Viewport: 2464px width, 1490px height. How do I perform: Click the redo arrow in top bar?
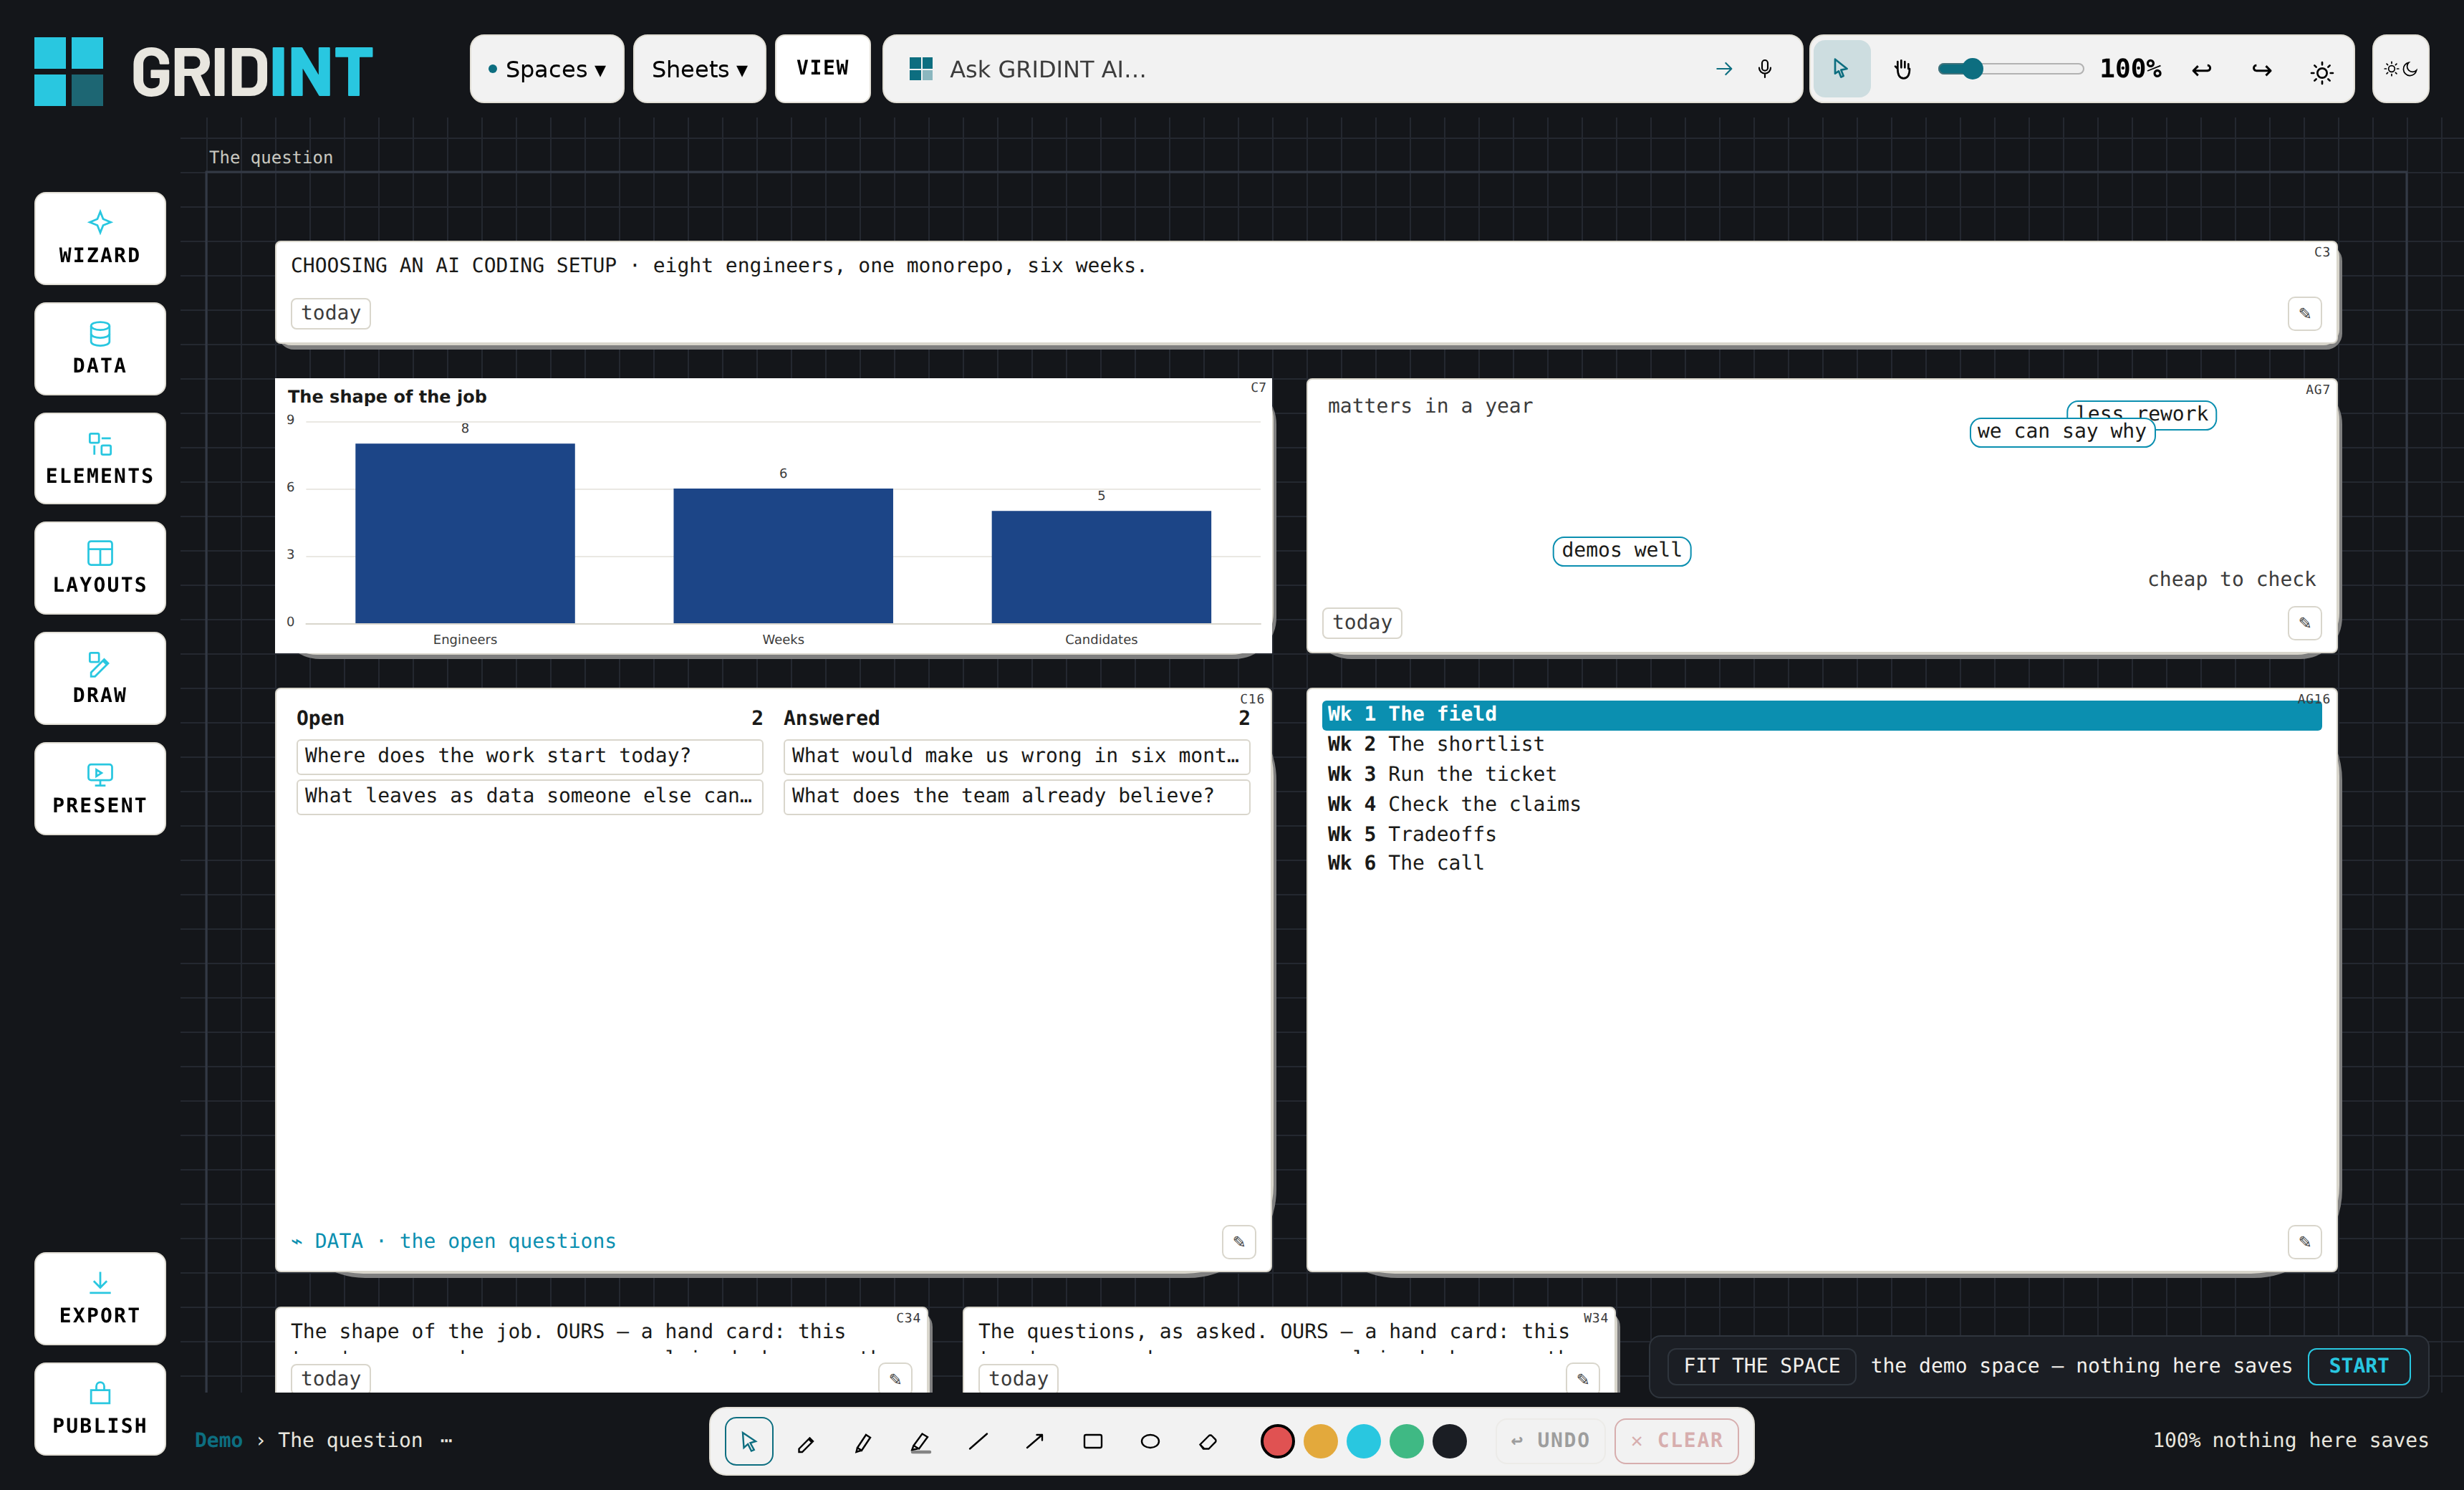tap(2261, 70)
